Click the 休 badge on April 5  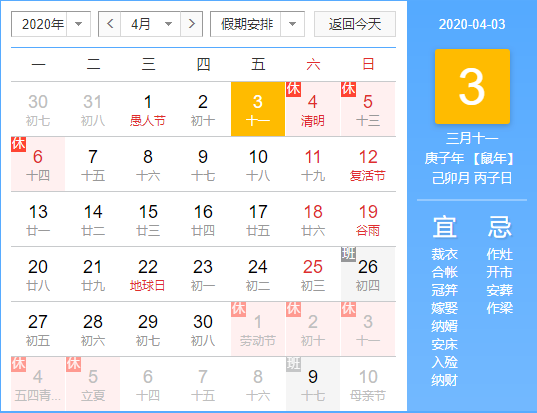tap(348, 89)
